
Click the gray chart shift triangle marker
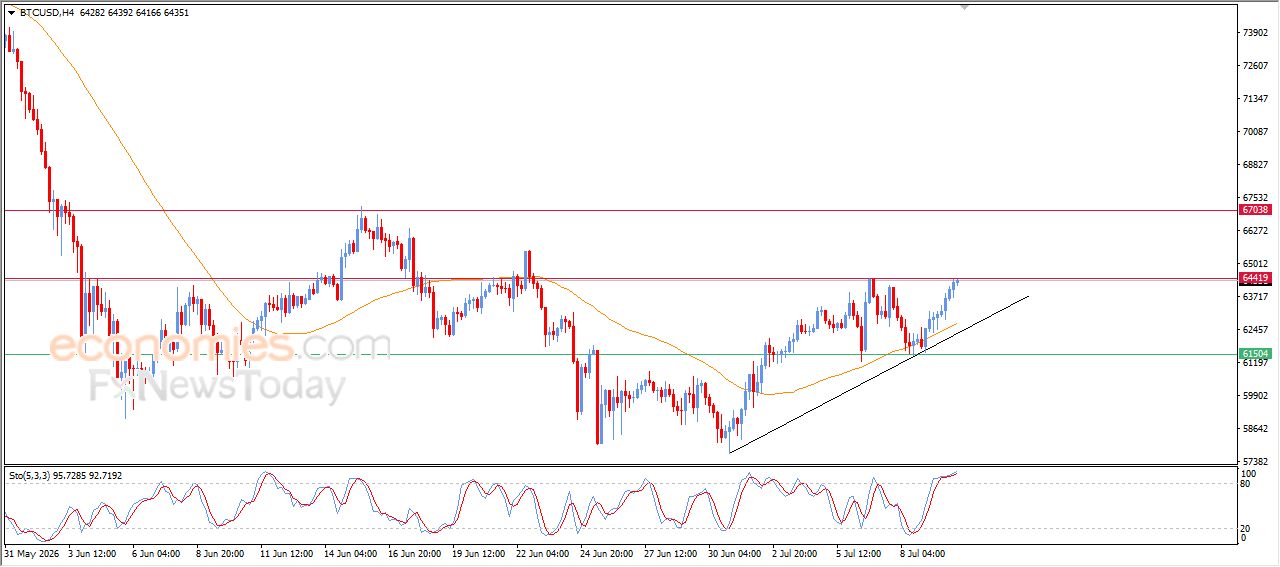point(964,7)
